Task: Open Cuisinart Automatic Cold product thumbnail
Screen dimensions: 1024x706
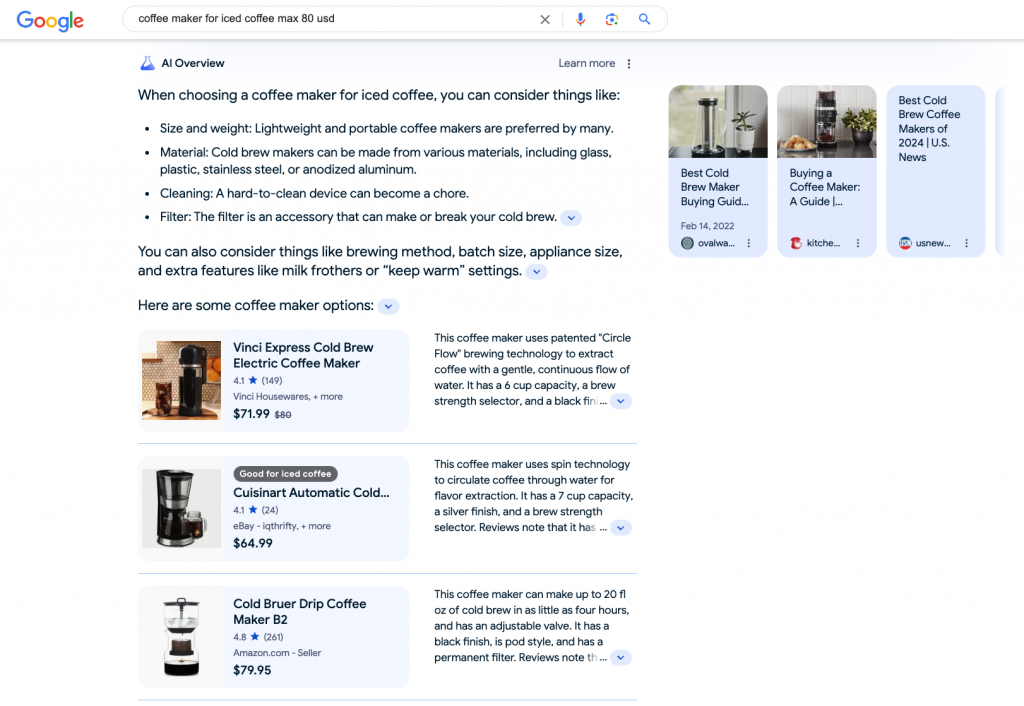Action: 182,508
